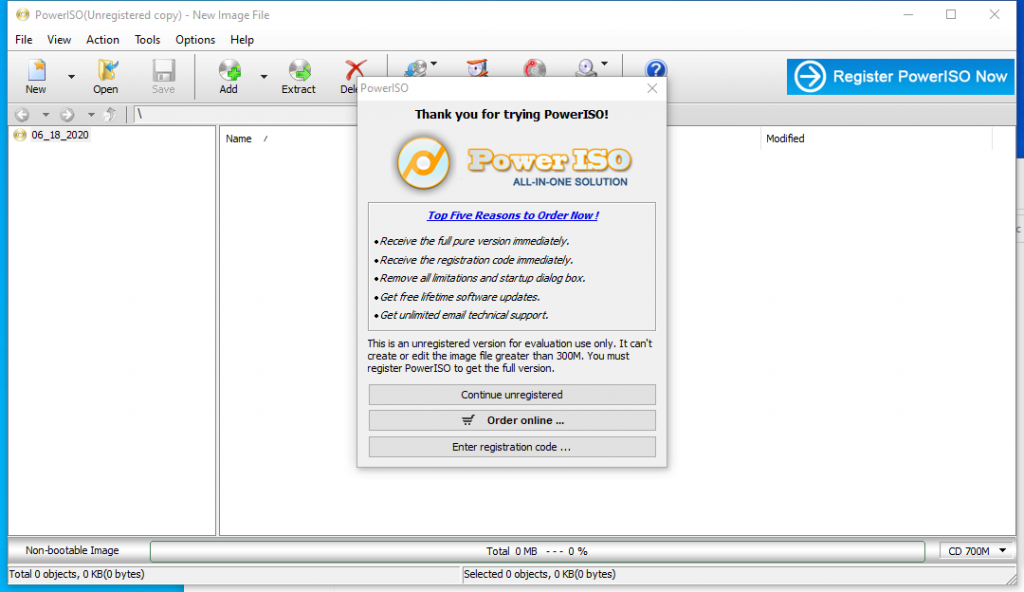Click the Non-bootable Image status label
Viewport: 1024px width, 592px height.
(x=72, y=551)
